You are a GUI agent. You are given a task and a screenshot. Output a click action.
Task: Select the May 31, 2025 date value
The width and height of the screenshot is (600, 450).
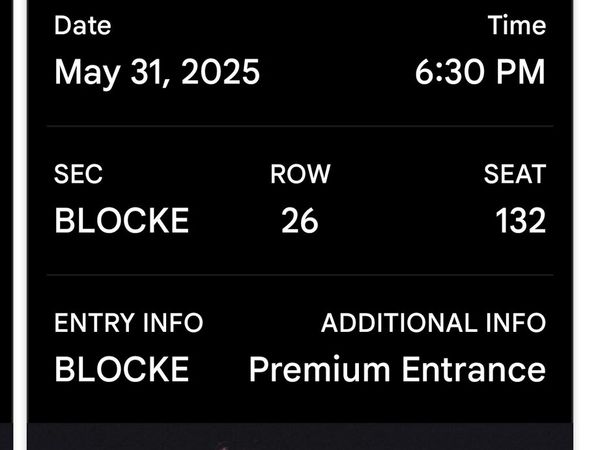pos(157,73)
